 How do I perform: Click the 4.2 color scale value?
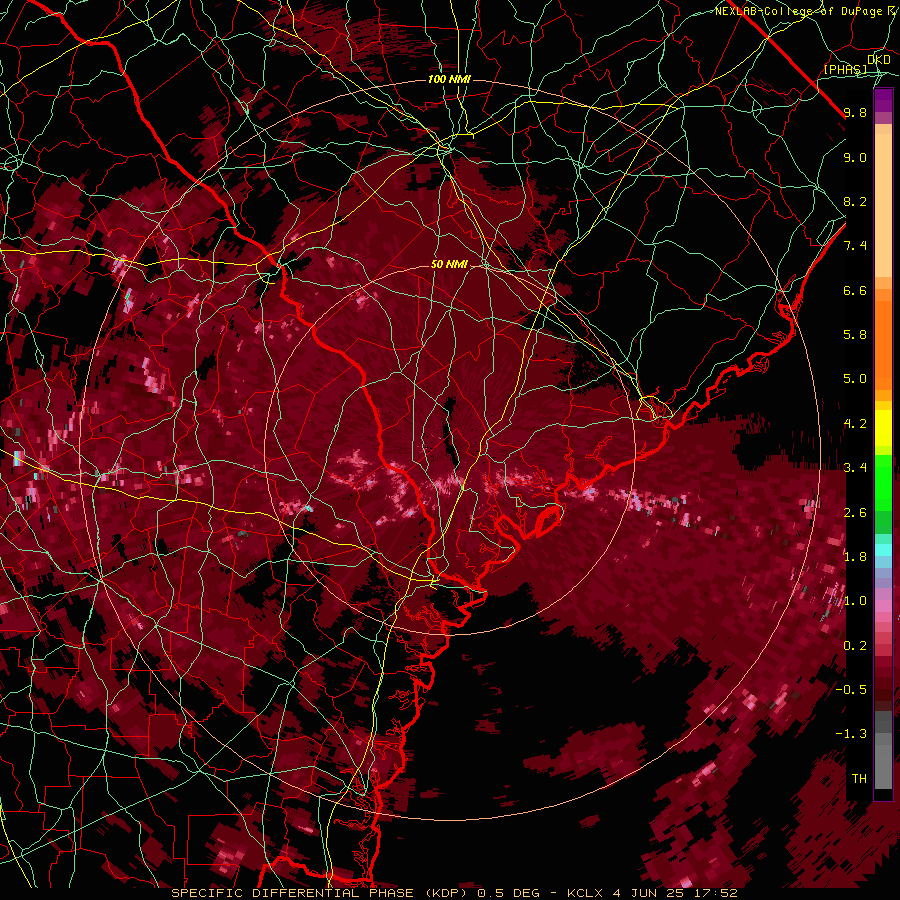click(855, 424)
